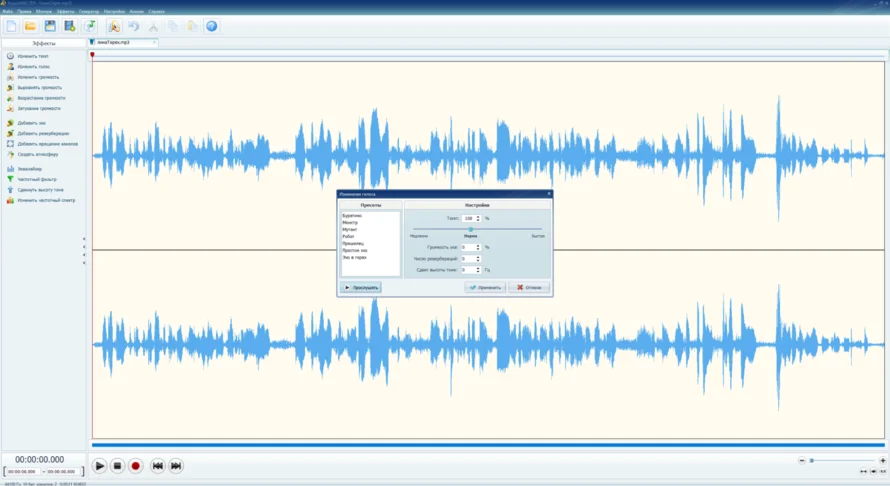This screenshot has height=486, width=890.
Task: Open the Эффекты menu in the menu bar
Action: click(64, 11)
